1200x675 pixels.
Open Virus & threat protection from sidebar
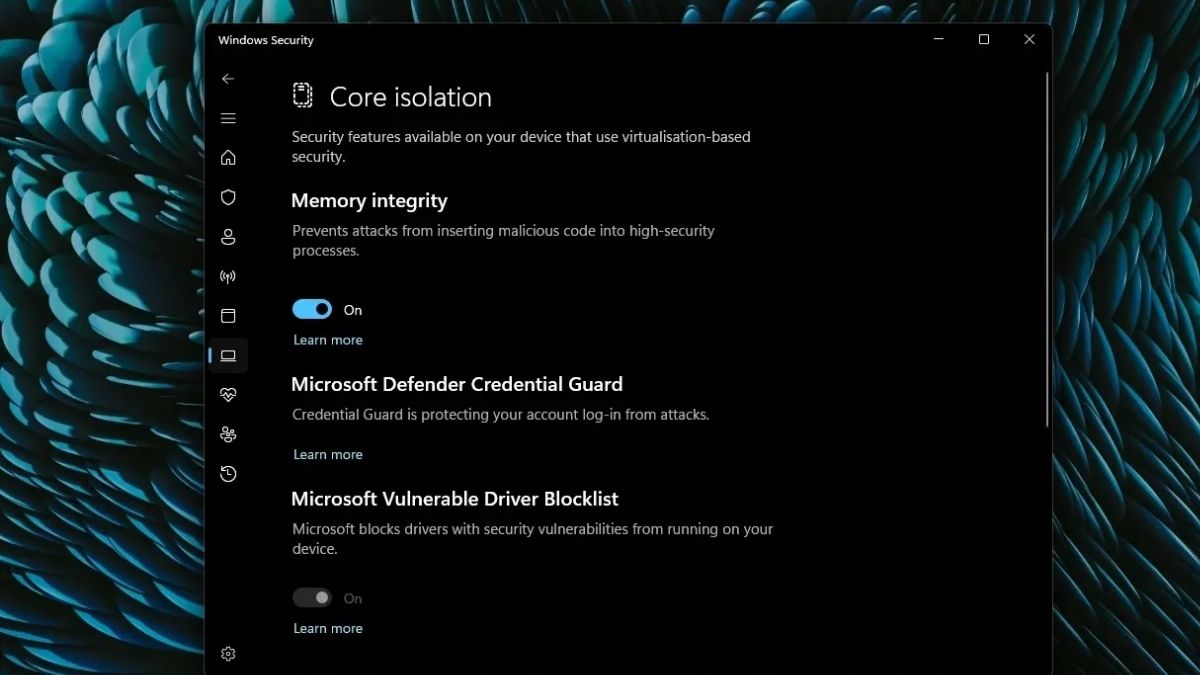click(x=228, y=197)
